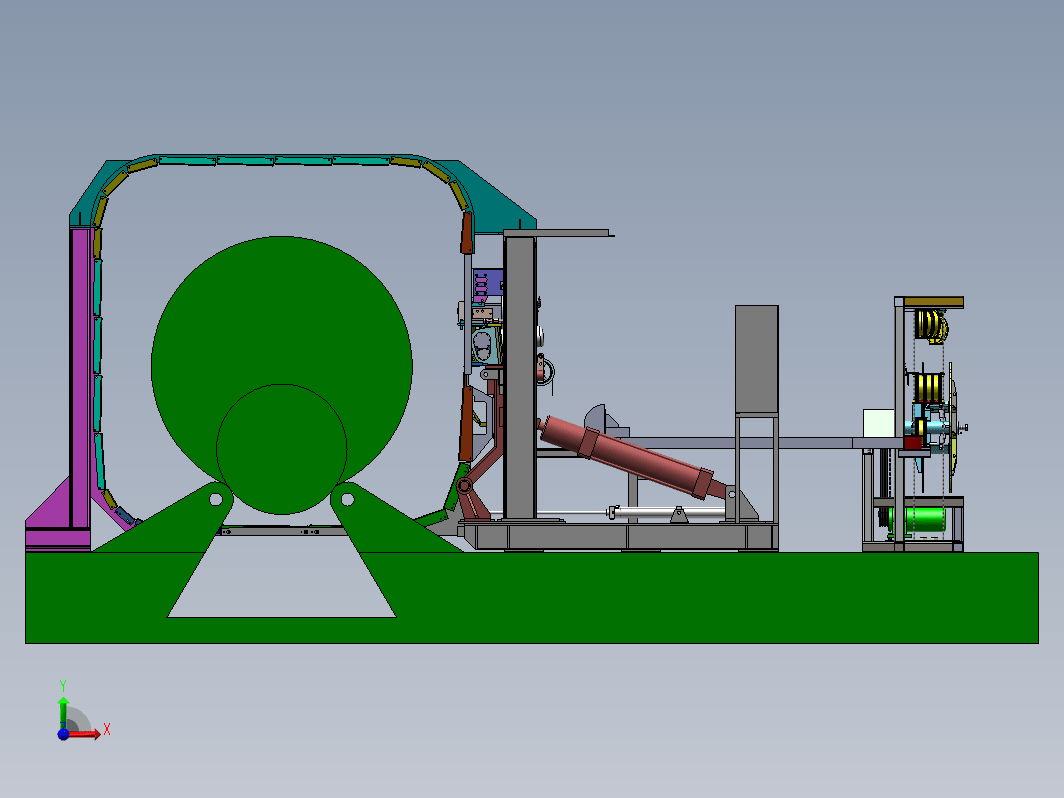
Task: Select the silver horizontal pneumatic cylinder
Action: click(668, 513)
